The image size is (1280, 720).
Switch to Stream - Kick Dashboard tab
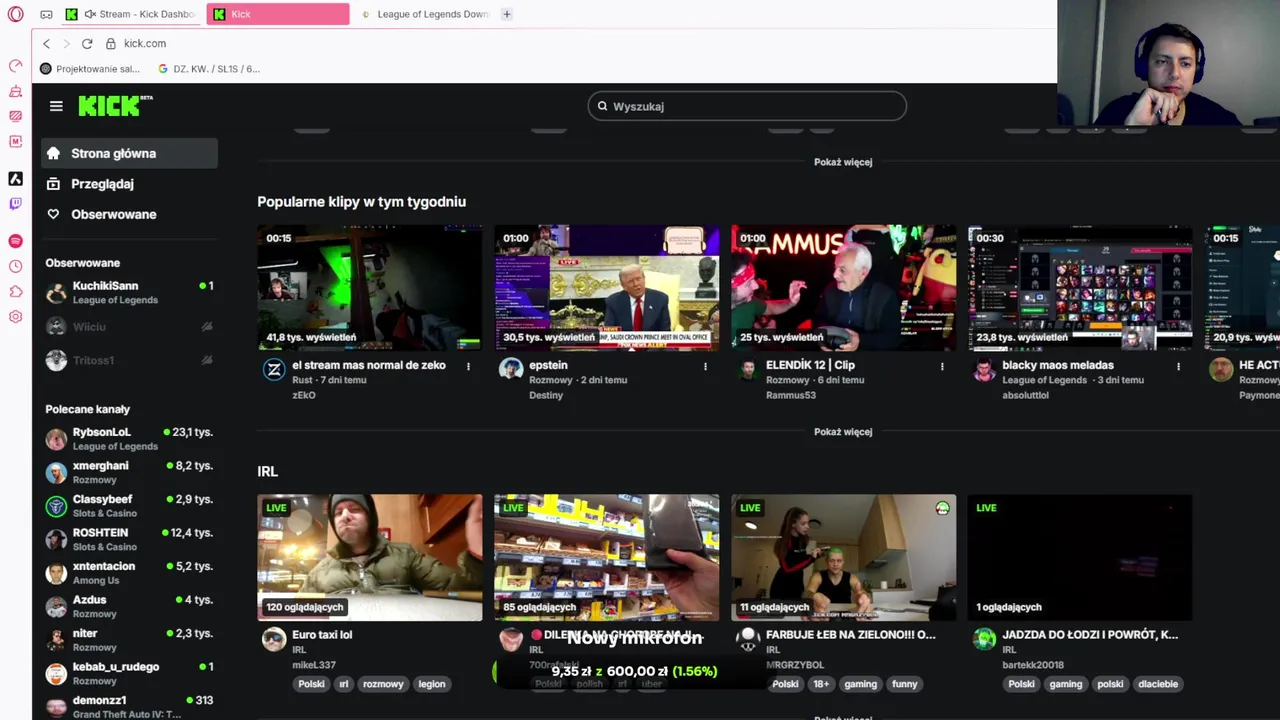(130, 14)
